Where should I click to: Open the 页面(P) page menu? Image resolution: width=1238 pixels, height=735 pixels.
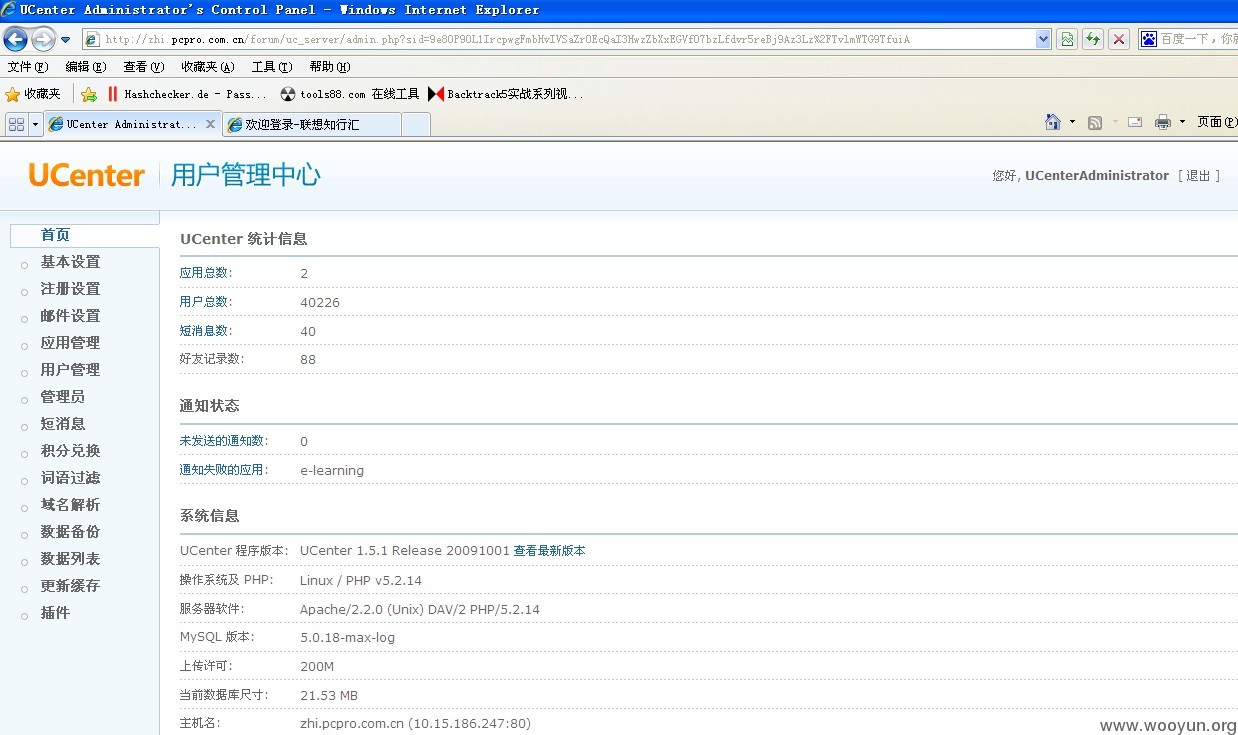(1217, 122)
